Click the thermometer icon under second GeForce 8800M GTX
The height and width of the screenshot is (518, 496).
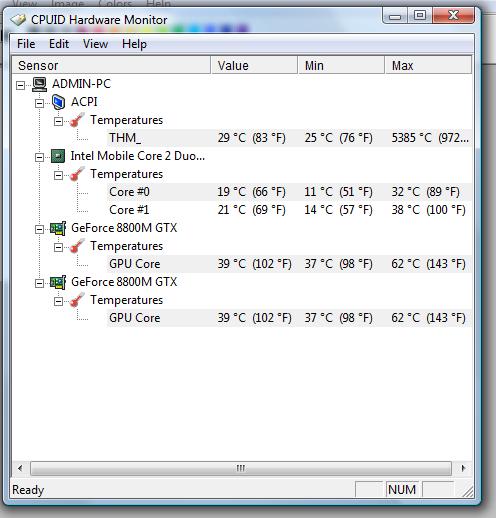pyautogui.click(x=77, y=300)
